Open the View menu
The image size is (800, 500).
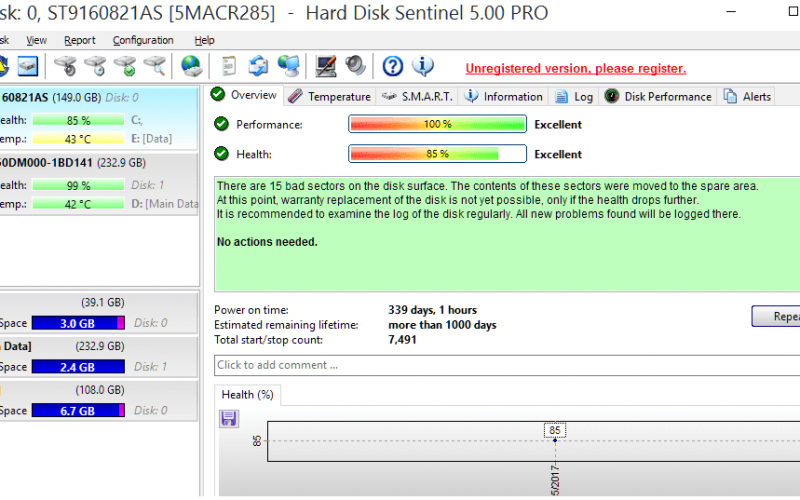[36, 40]
